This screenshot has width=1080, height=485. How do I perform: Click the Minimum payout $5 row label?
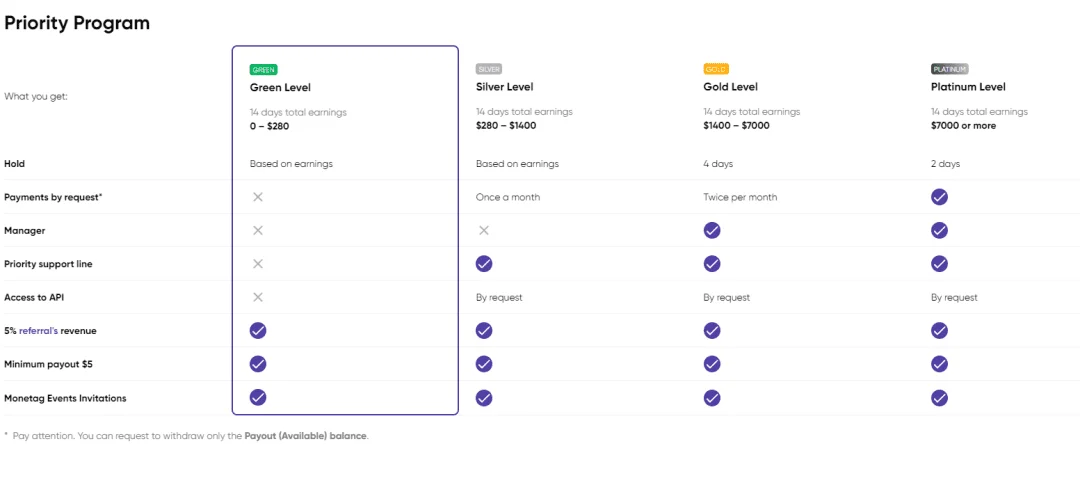48,364
